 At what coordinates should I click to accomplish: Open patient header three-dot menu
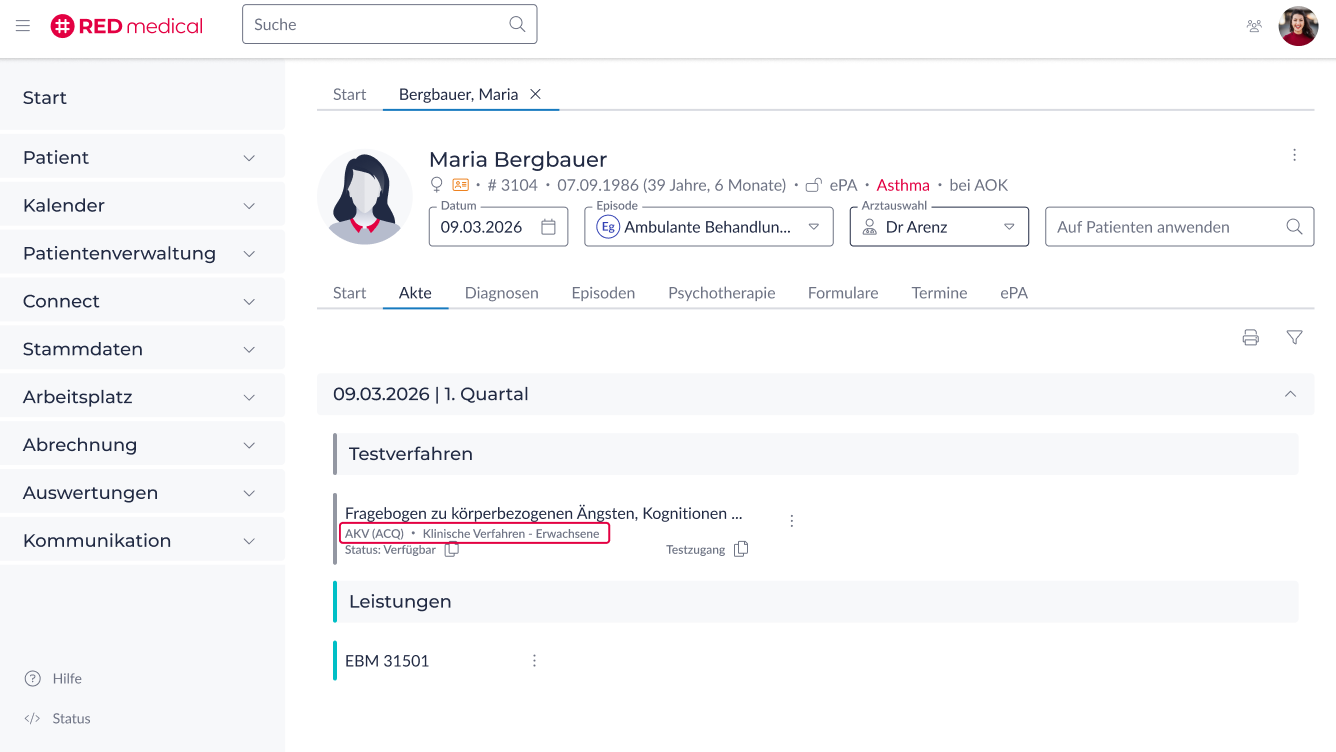coord(1294,155)
